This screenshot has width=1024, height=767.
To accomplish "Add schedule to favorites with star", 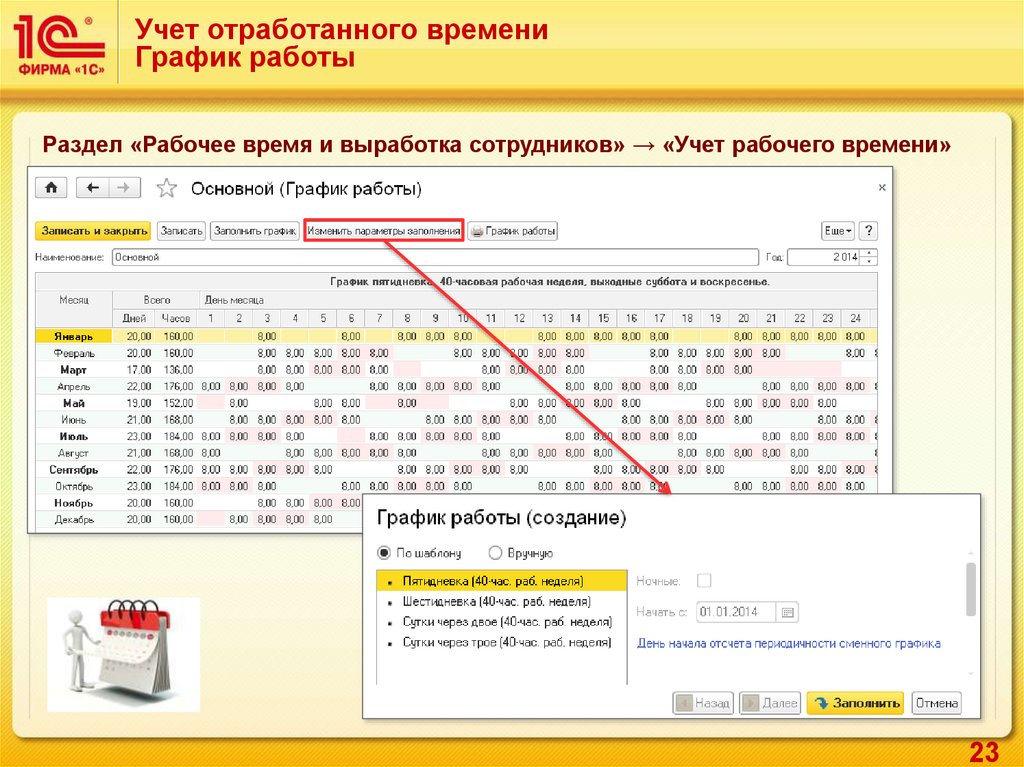I will [167, 188].
